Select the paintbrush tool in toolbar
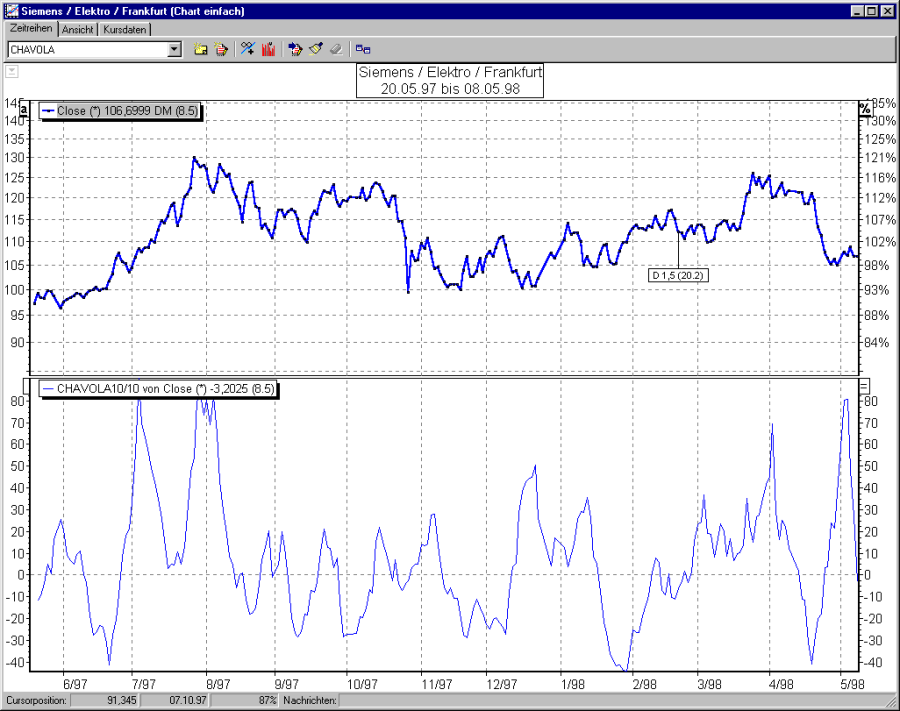This screenshot has width=900, height=711. (315, 48)
